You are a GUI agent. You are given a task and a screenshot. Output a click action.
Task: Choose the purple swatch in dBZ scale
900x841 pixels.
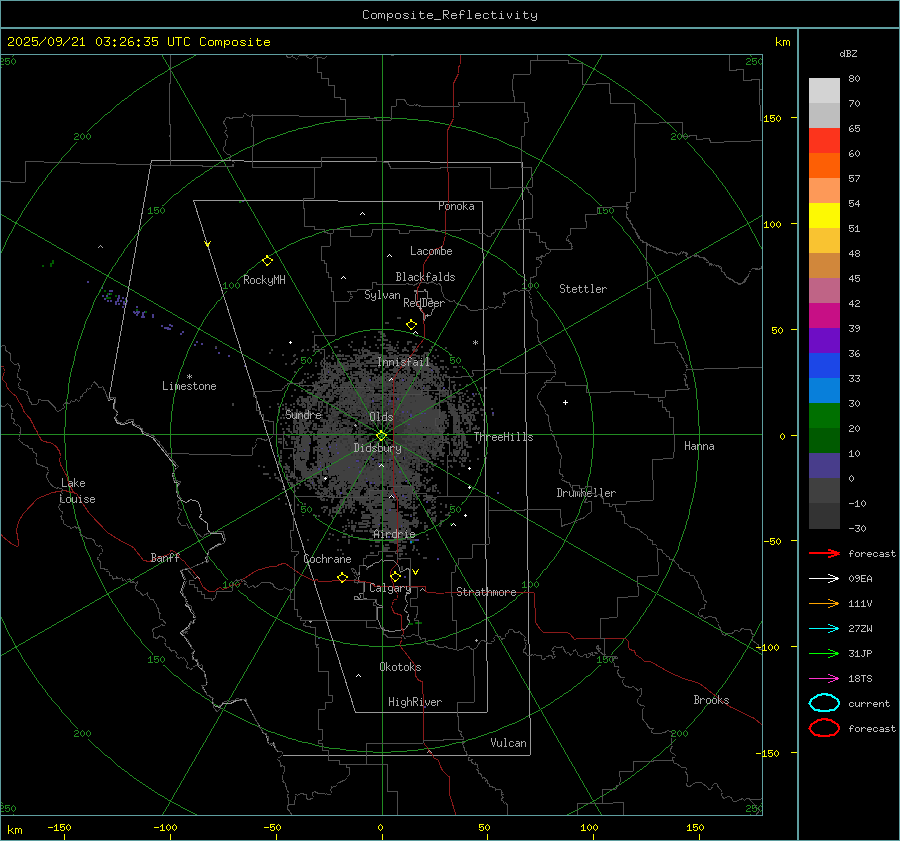pyautogui.click(x=824, y=341)
